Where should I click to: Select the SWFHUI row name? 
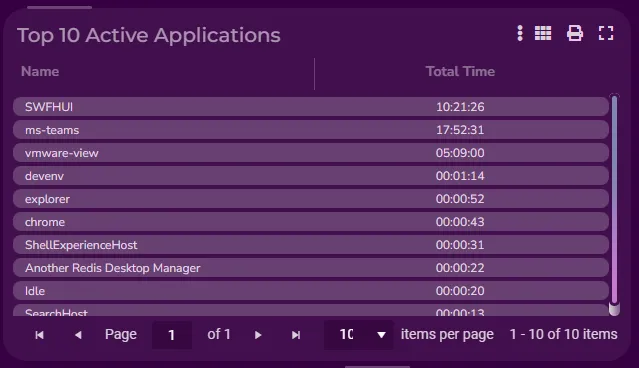tap(49, 107)
